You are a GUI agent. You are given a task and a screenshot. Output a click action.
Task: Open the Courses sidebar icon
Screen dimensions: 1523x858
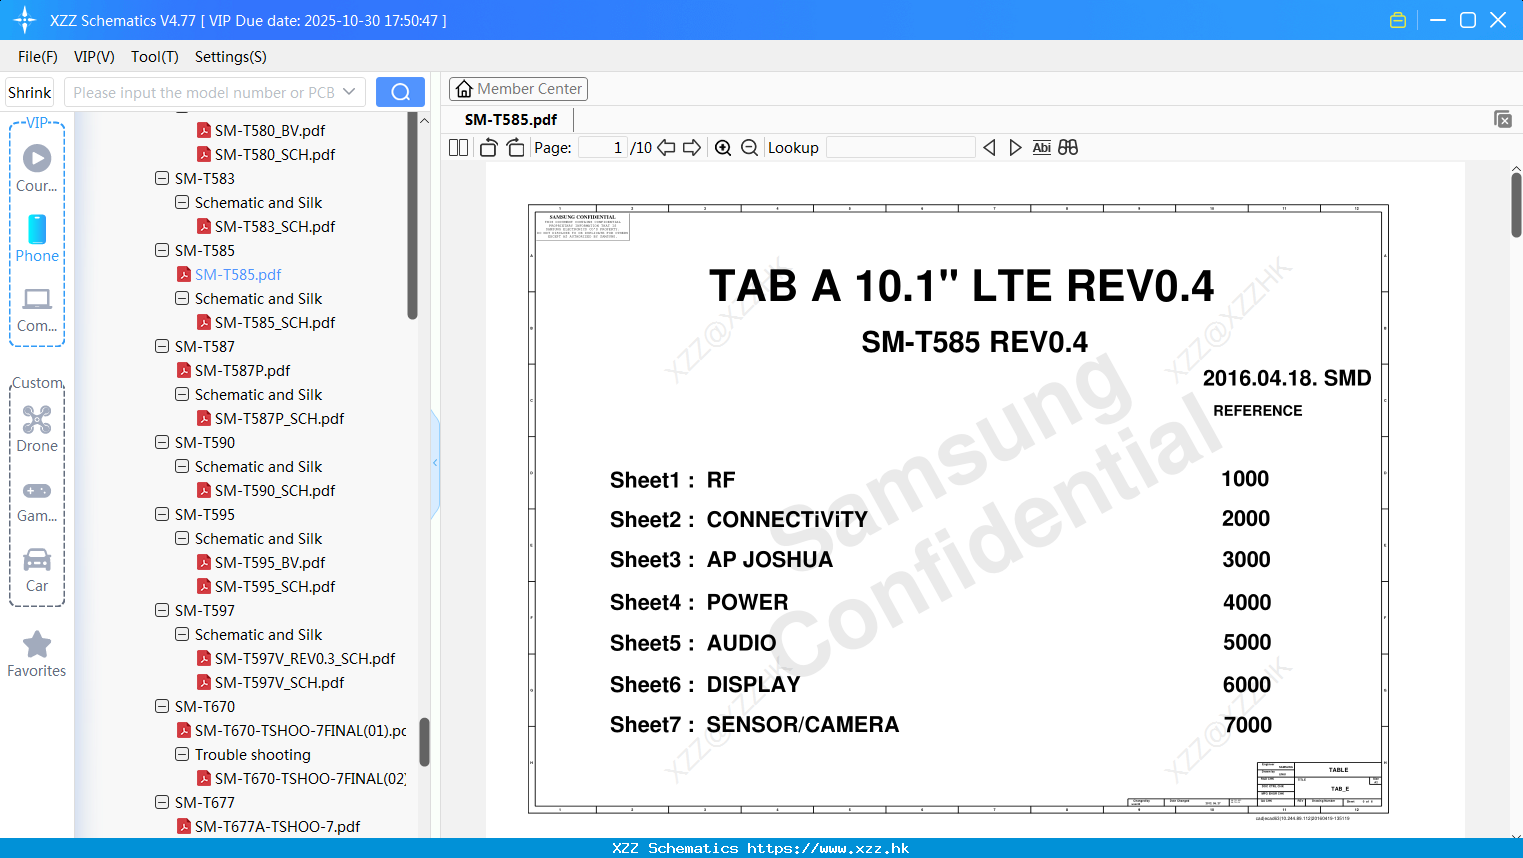coord(37,168)
